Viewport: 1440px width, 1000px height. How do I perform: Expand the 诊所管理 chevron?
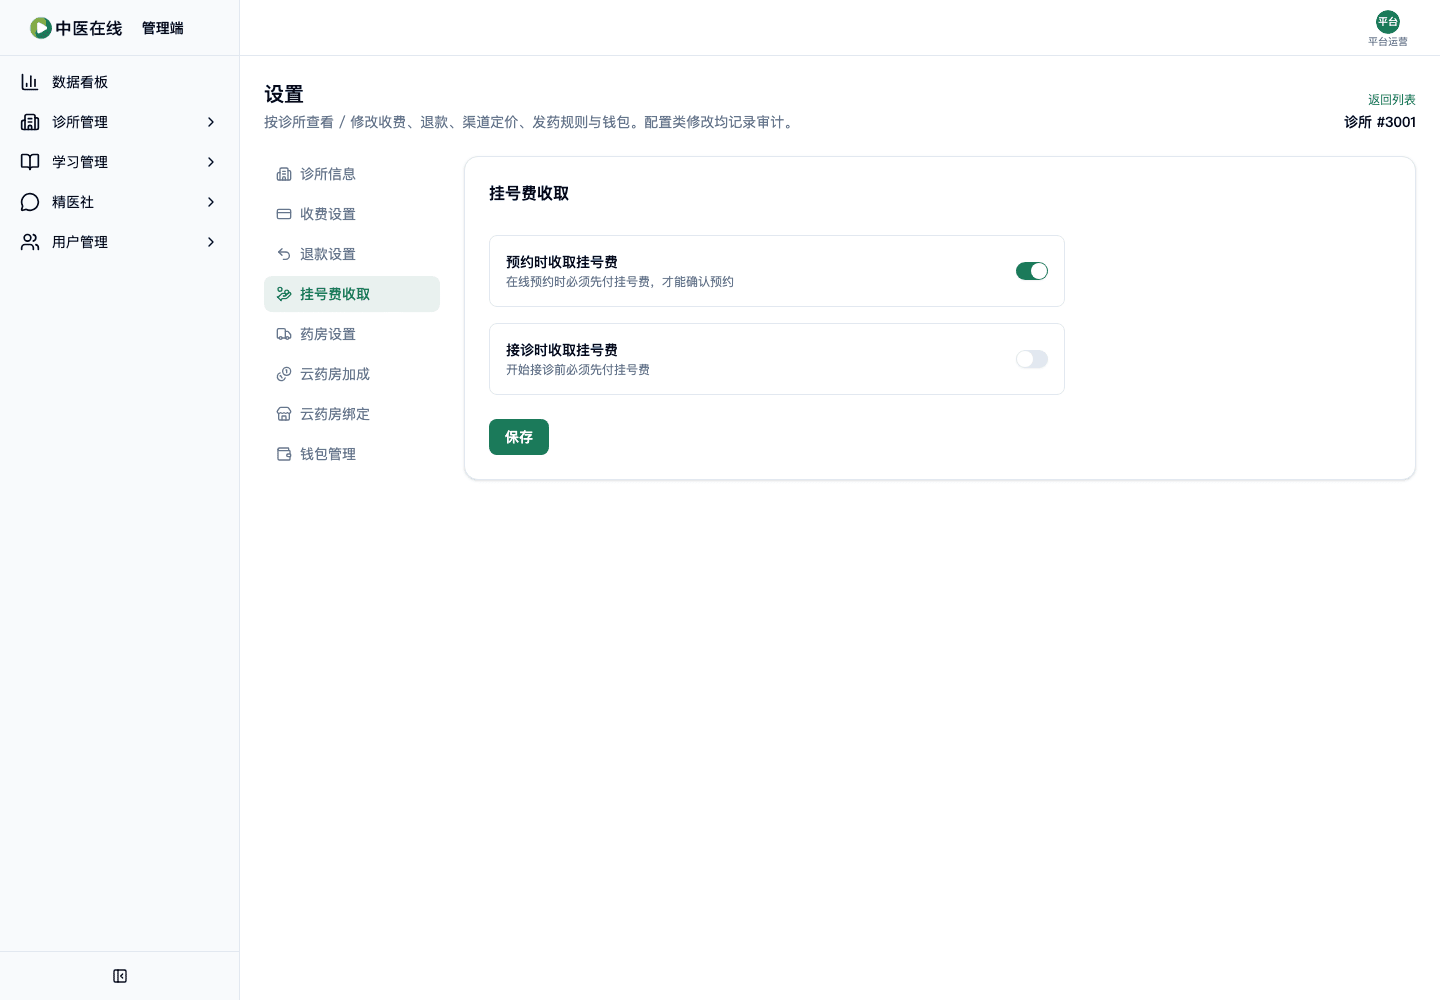pyautogui.click(x=211, y=122)
